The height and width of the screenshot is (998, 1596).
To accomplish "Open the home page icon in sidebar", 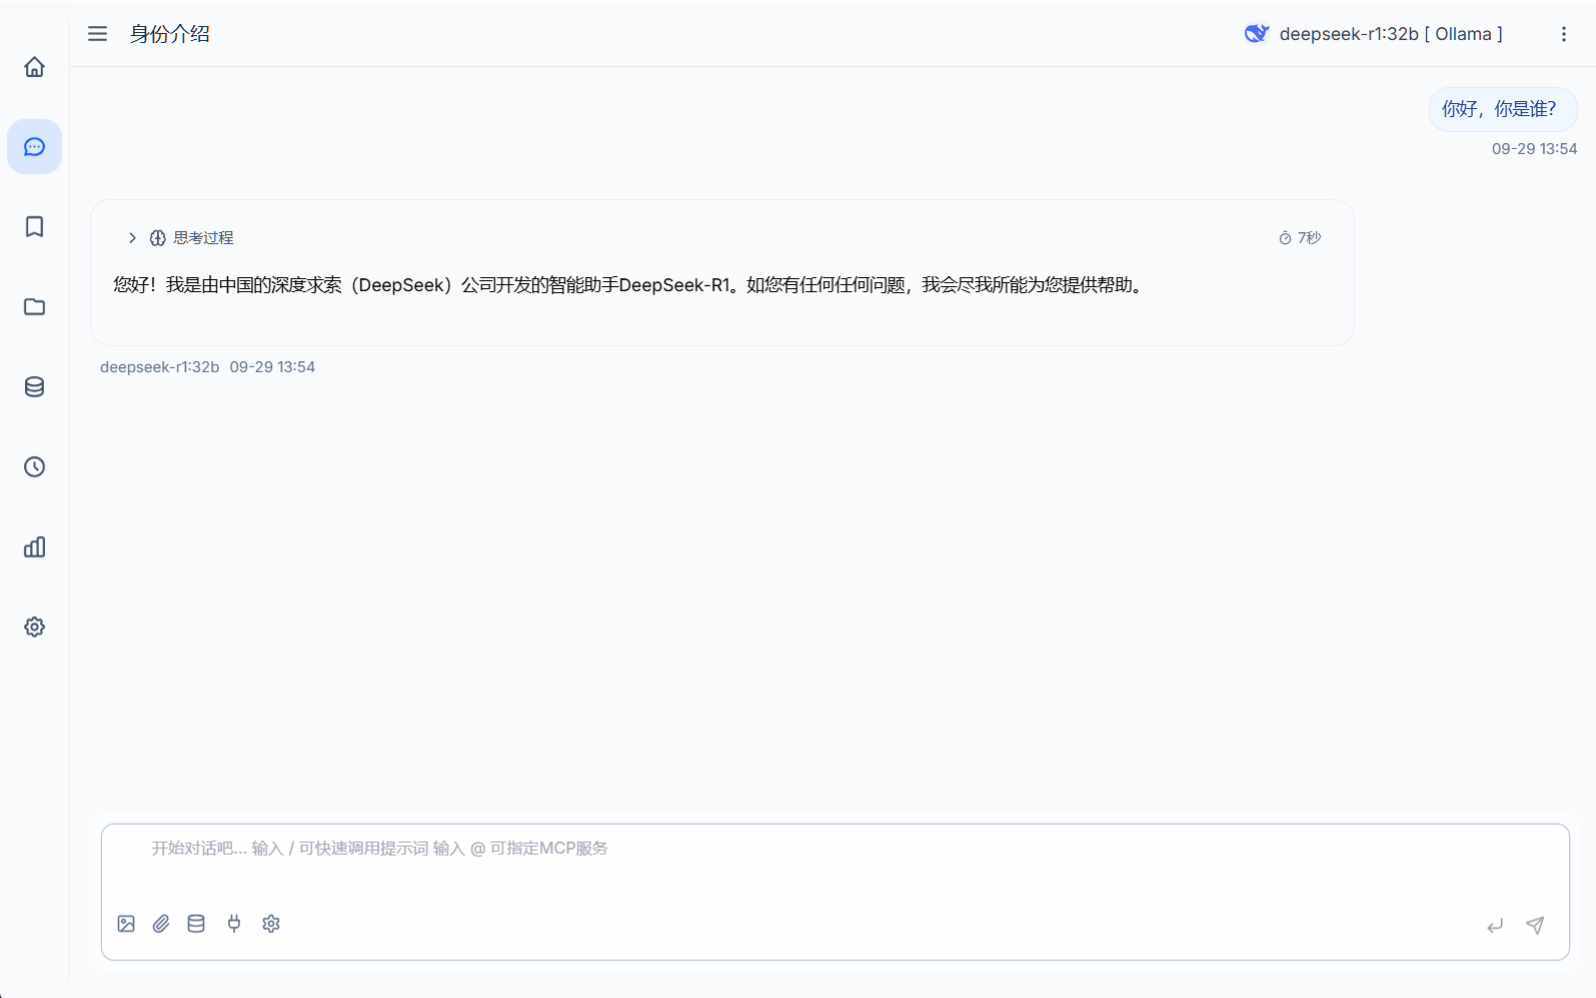I will (34, 67).
